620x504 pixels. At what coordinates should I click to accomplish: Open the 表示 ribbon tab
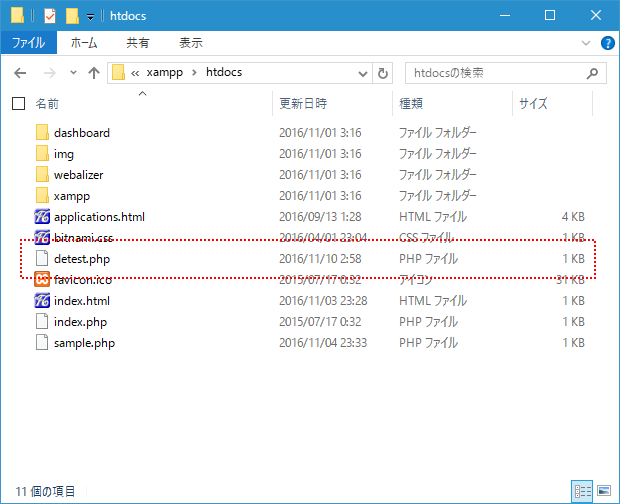191,43
